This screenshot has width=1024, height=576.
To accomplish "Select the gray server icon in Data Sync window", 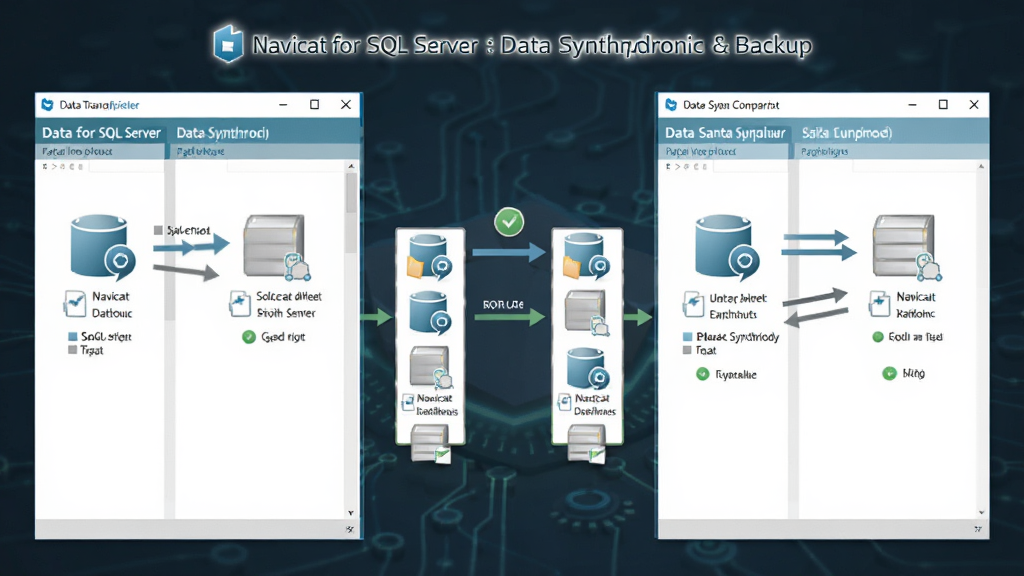I will [906, 247].
